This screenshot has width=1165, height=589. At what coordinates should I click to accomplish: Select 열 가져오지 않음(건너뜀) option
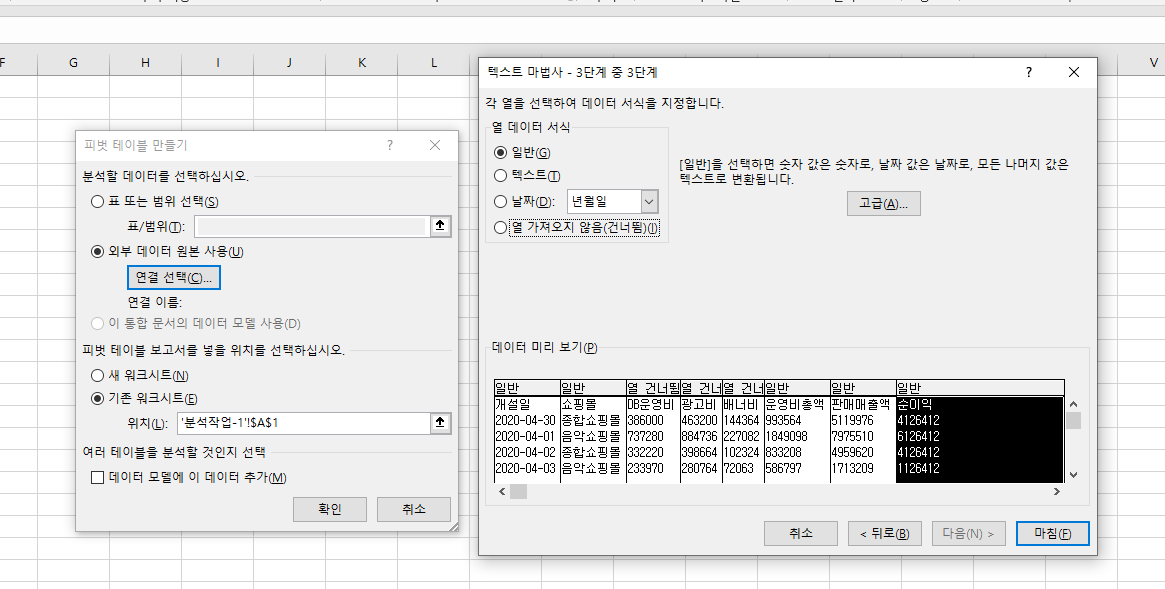tap(501, 228)
